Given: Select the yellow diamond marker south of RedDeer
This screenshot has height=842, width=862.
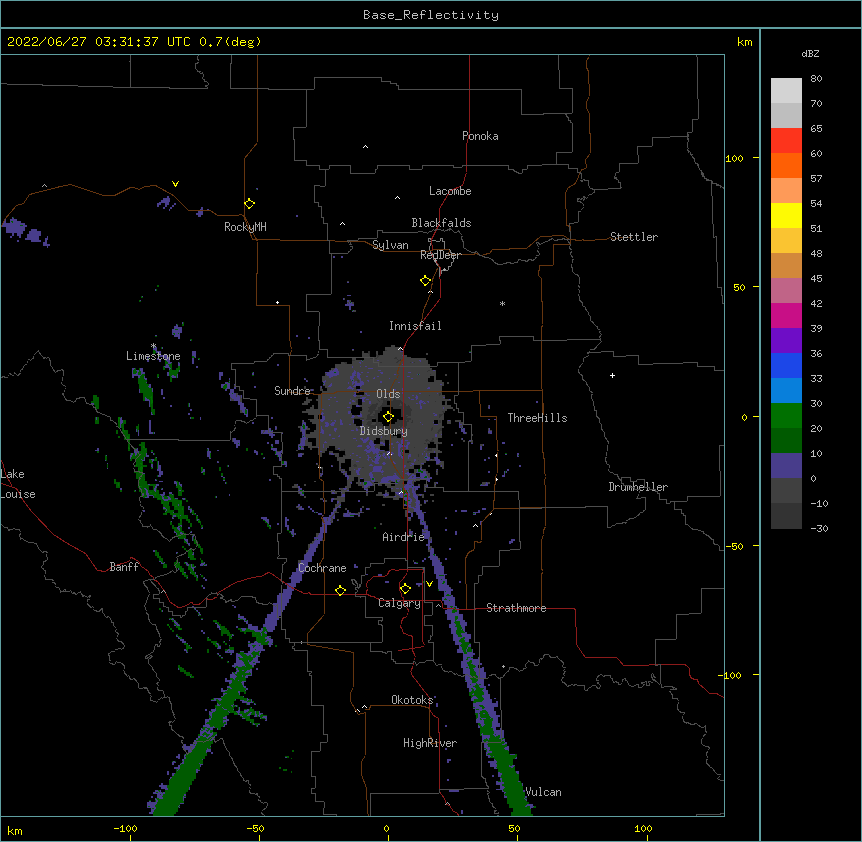Looking at the screenshot, I should pyautogui.click(x=425, y=281).
